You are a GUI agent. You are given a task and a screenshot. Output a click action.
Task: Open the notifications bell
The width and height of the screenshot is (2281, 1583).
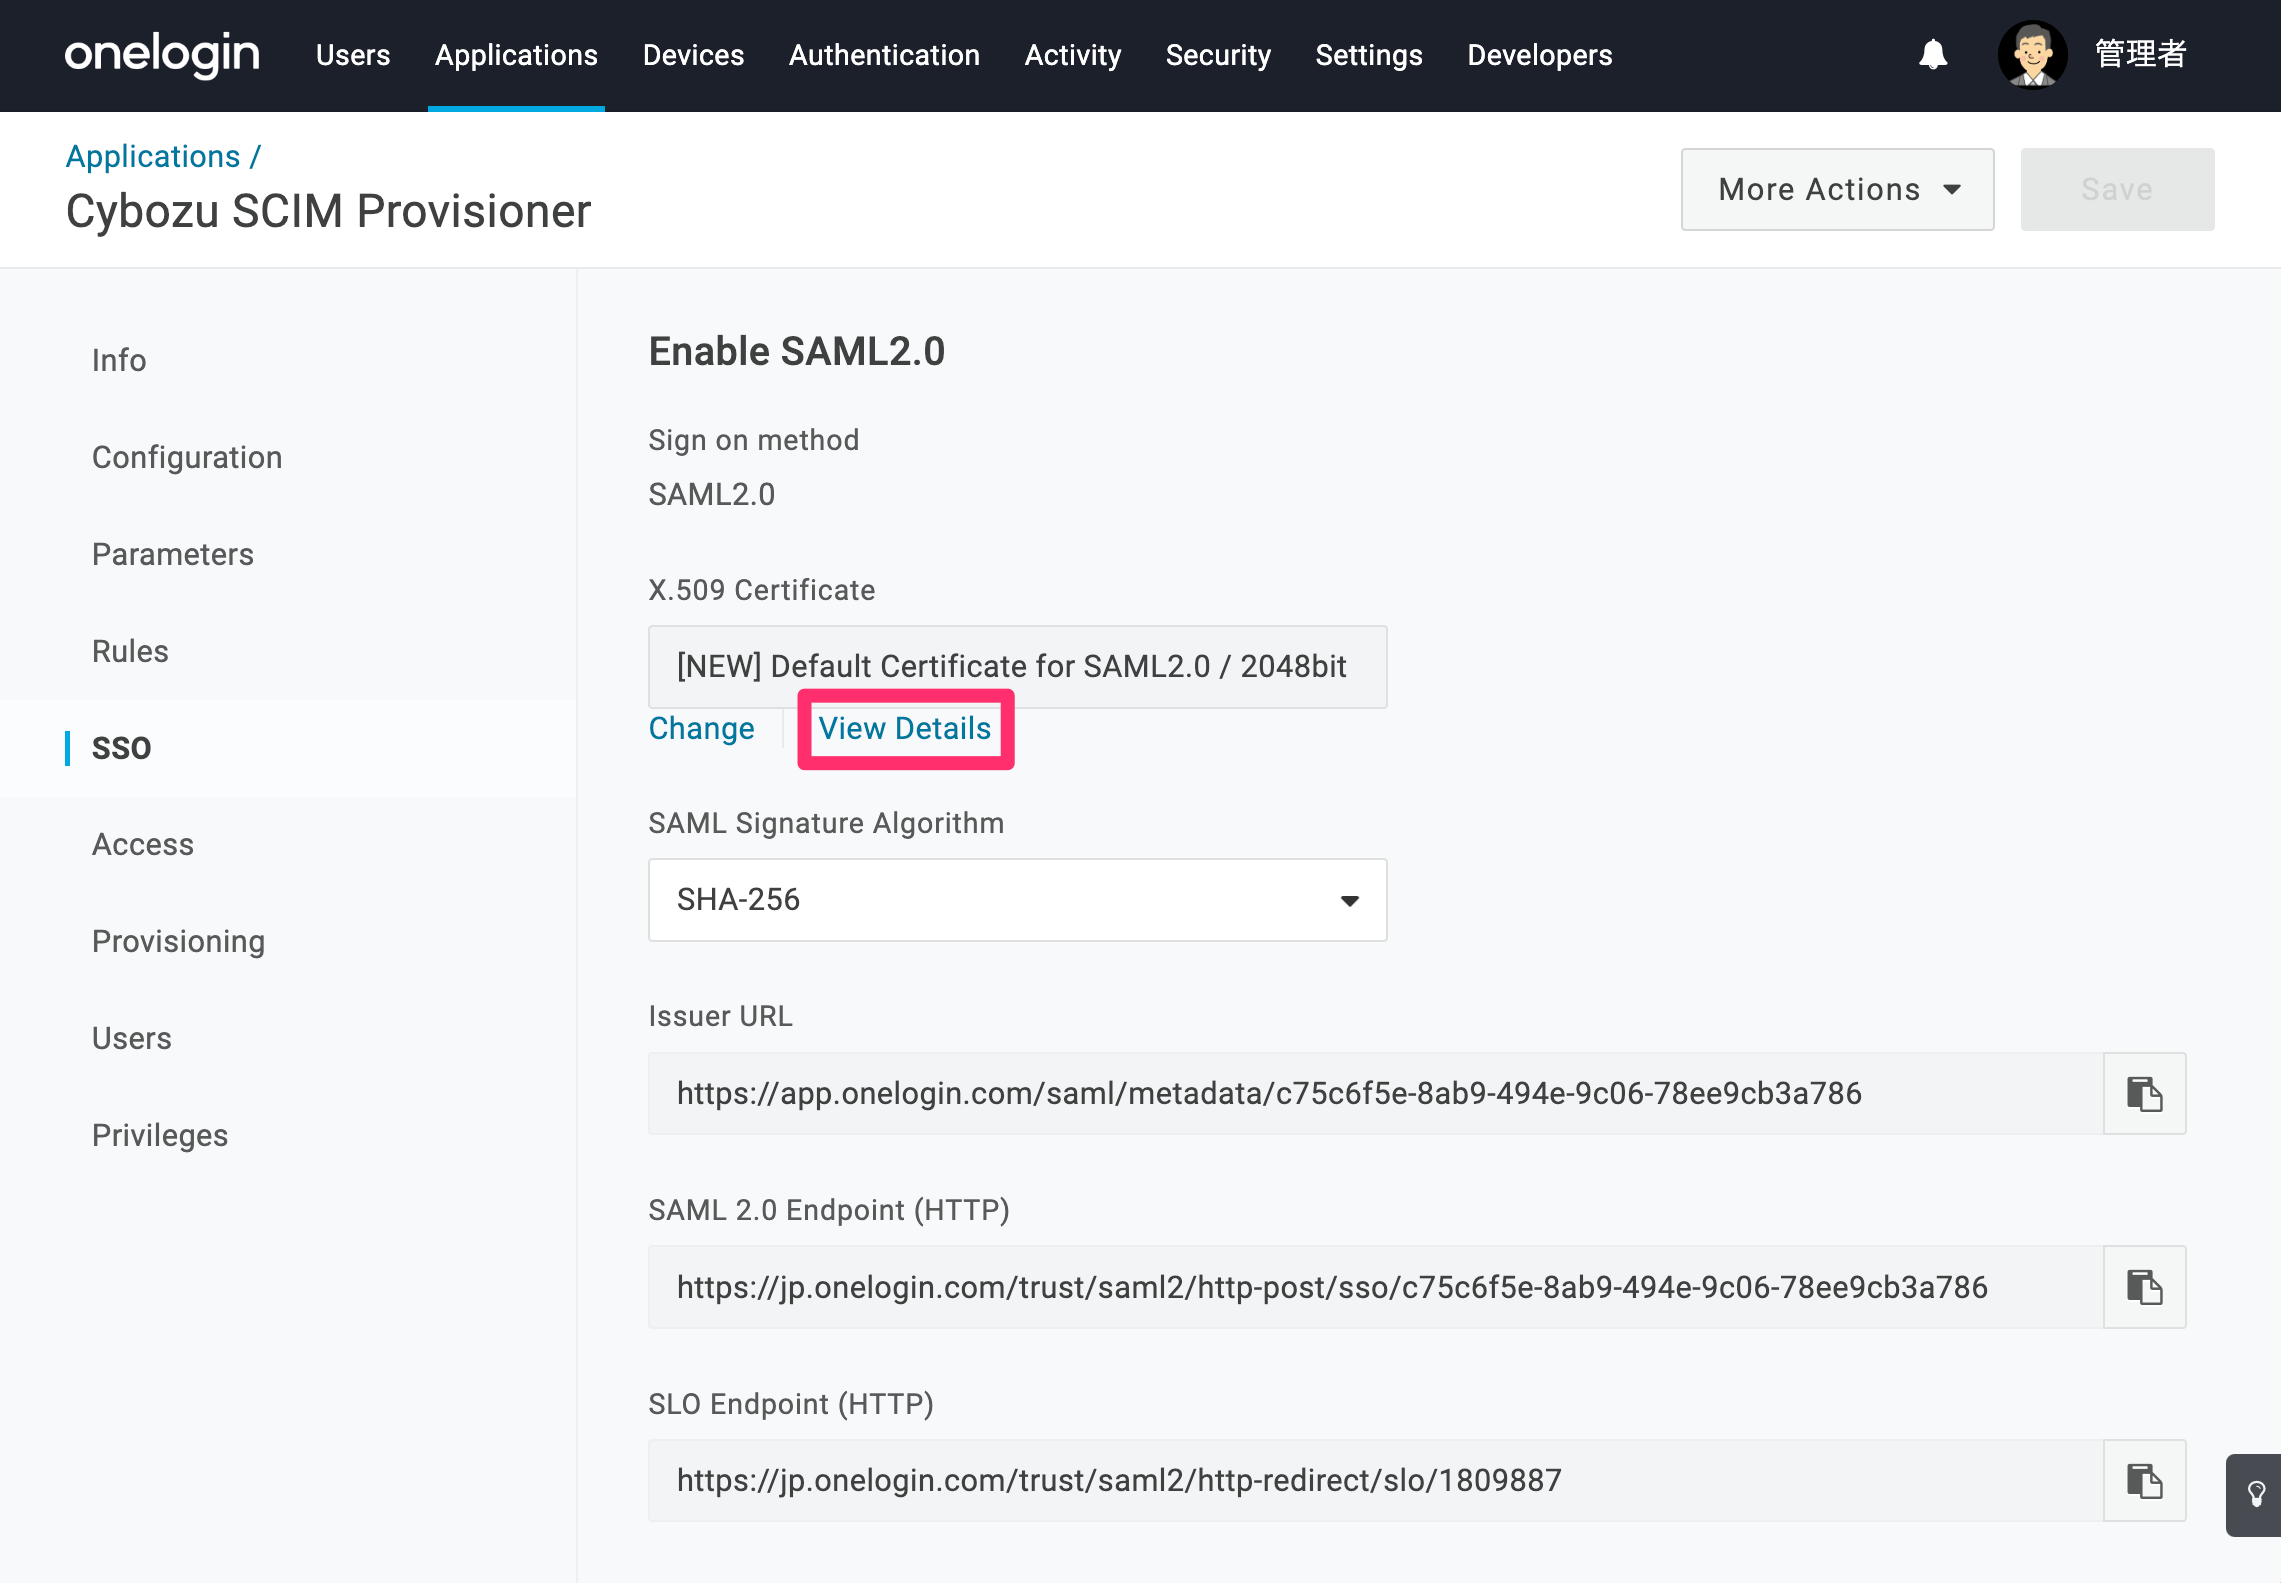tap(1933, 54)
